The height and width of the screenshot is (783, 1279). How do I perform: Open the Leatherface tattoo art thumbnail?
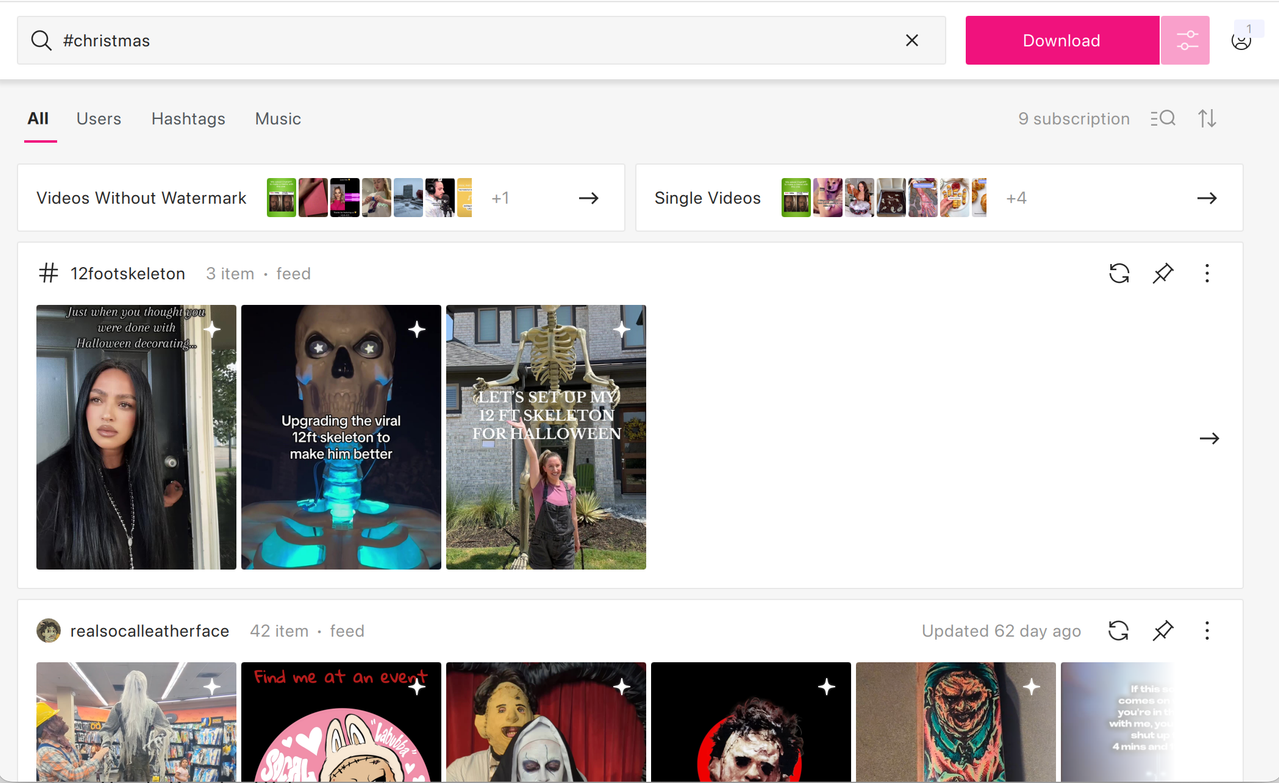coord(956,722)
